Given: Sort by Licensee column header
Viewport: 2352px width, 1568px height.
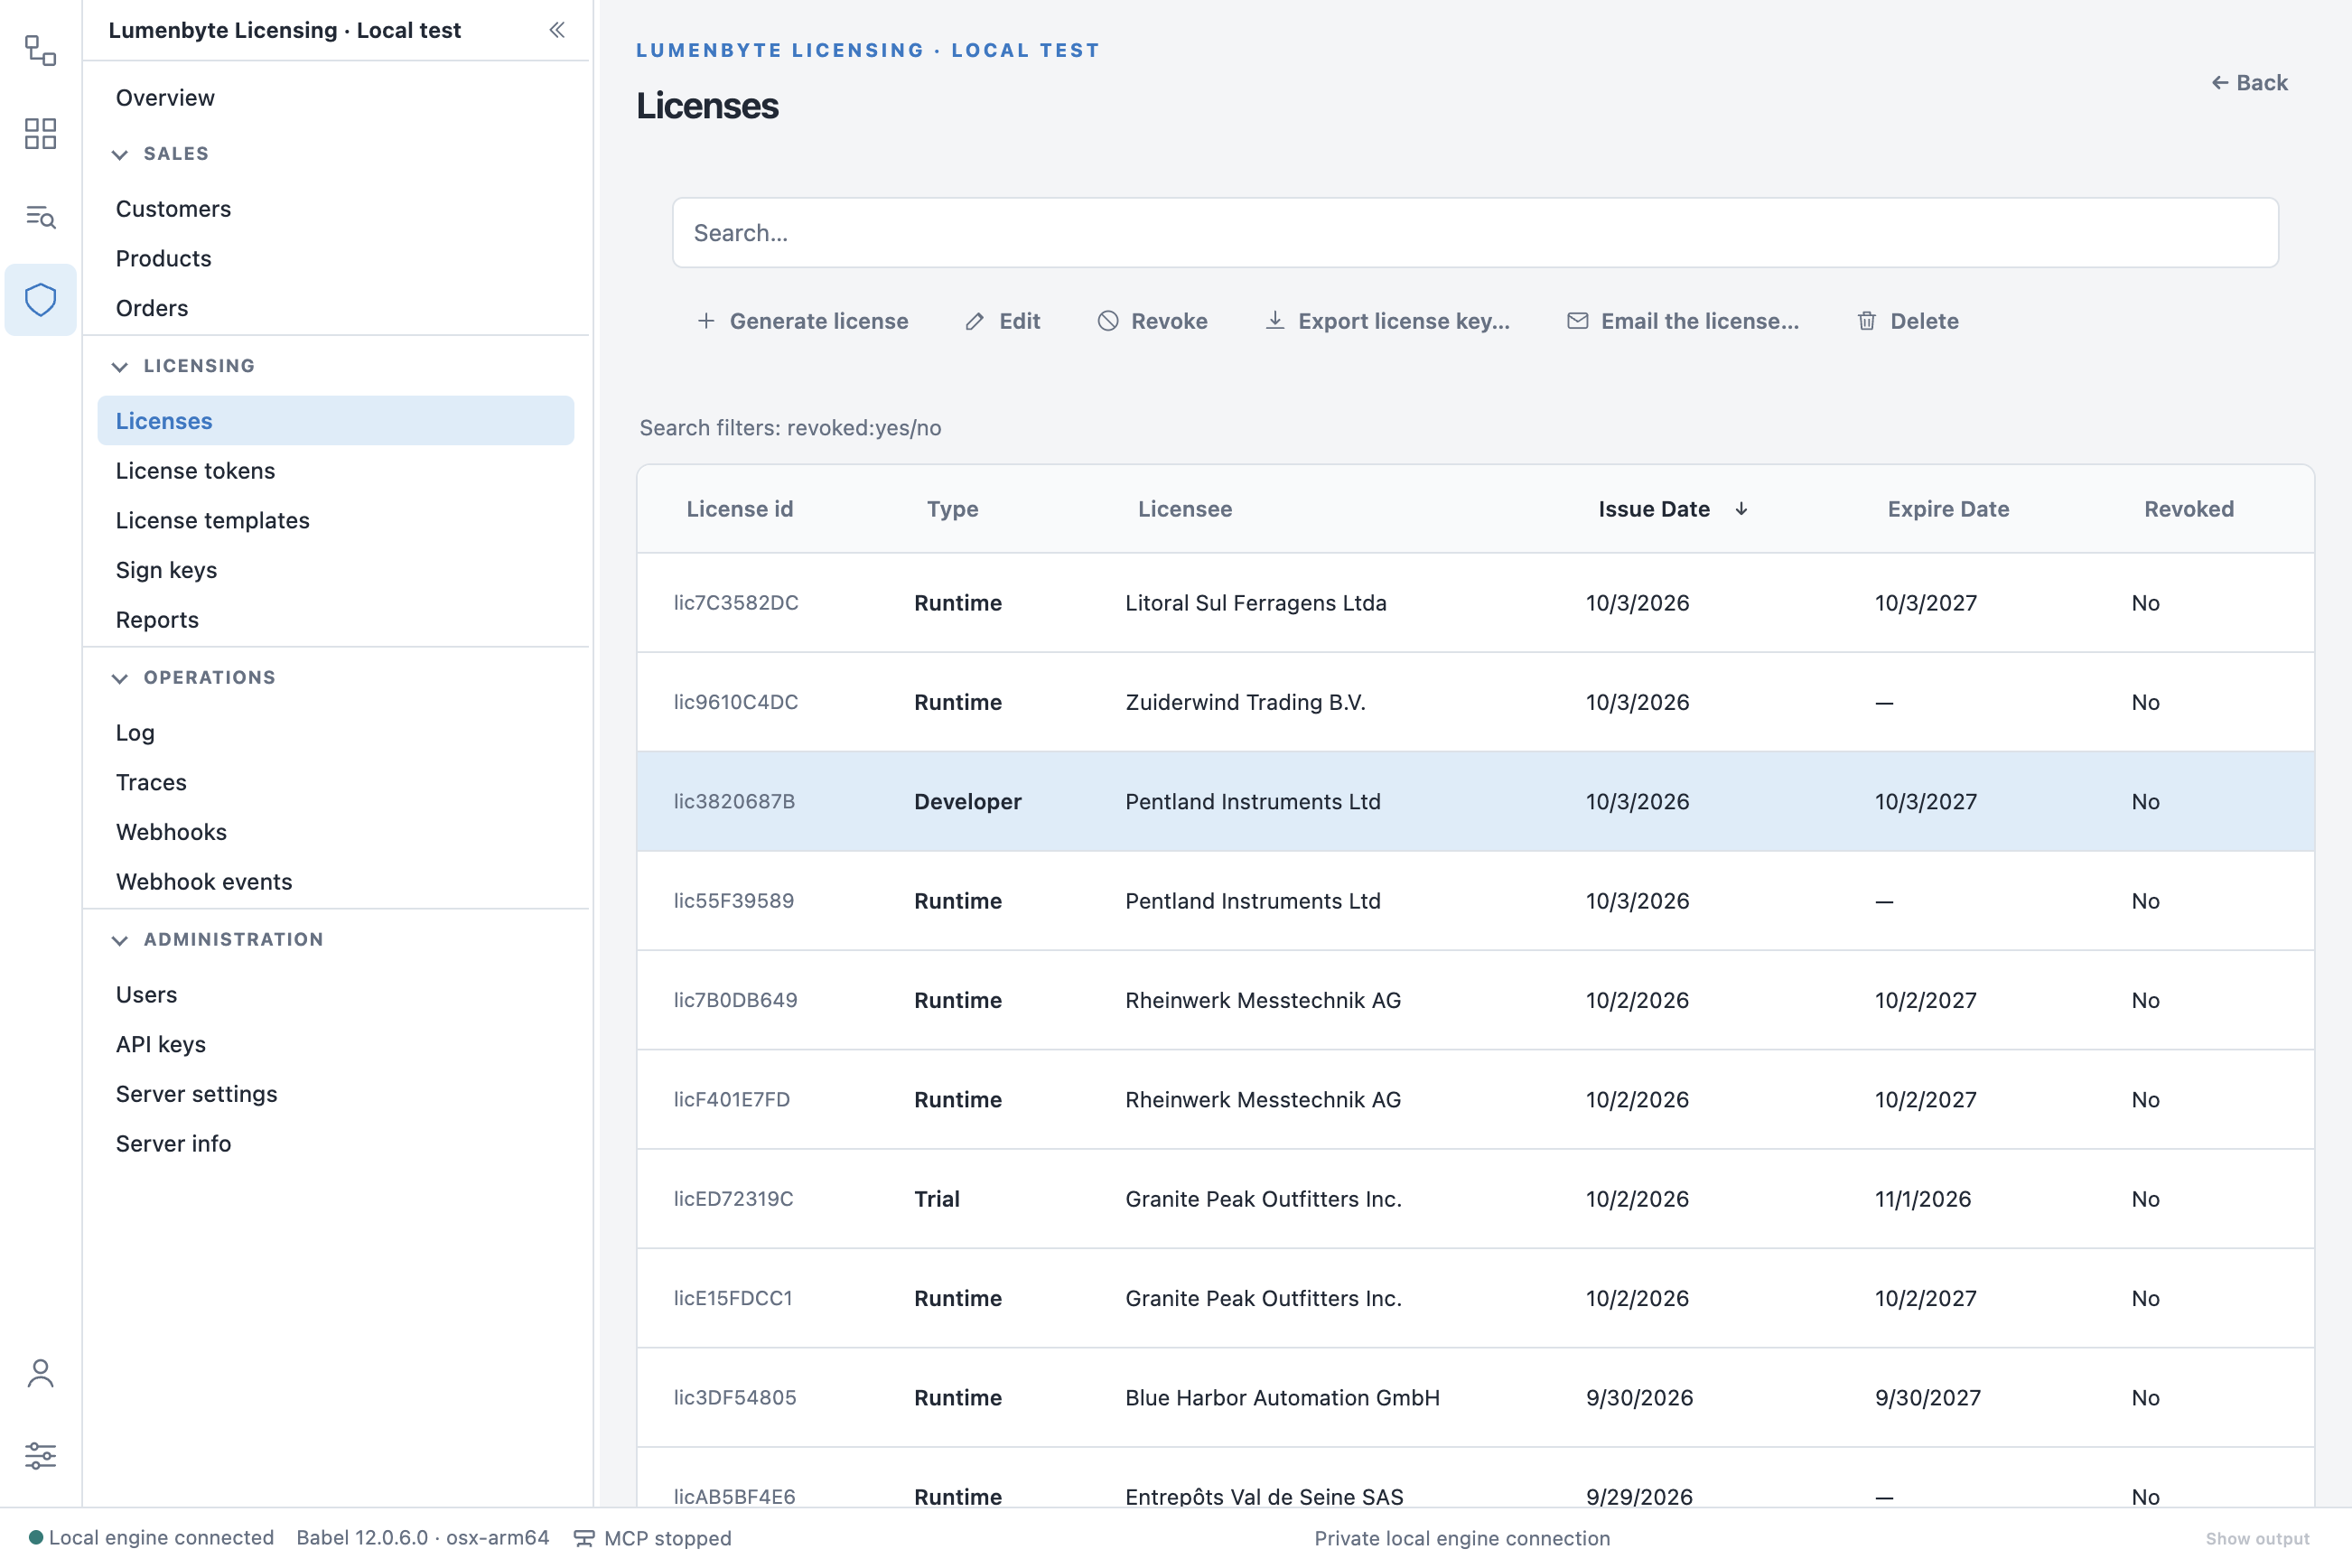Looking at the screenshot, I should [1185, 509].
